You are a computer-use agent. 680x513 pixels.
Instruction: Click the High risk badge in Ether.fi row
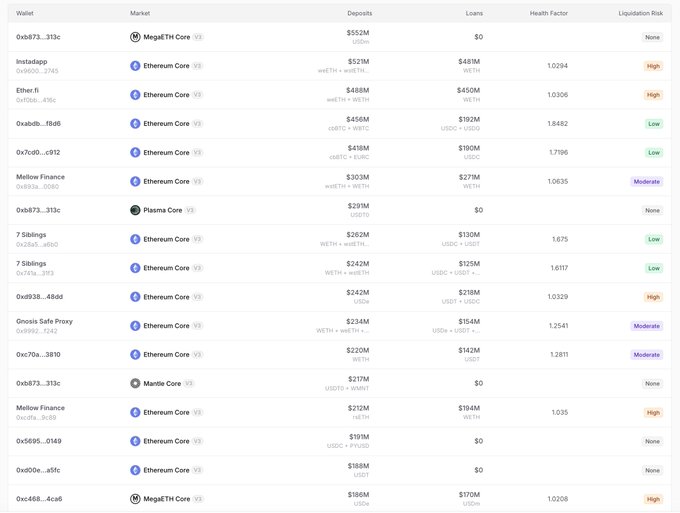[653, 95]
